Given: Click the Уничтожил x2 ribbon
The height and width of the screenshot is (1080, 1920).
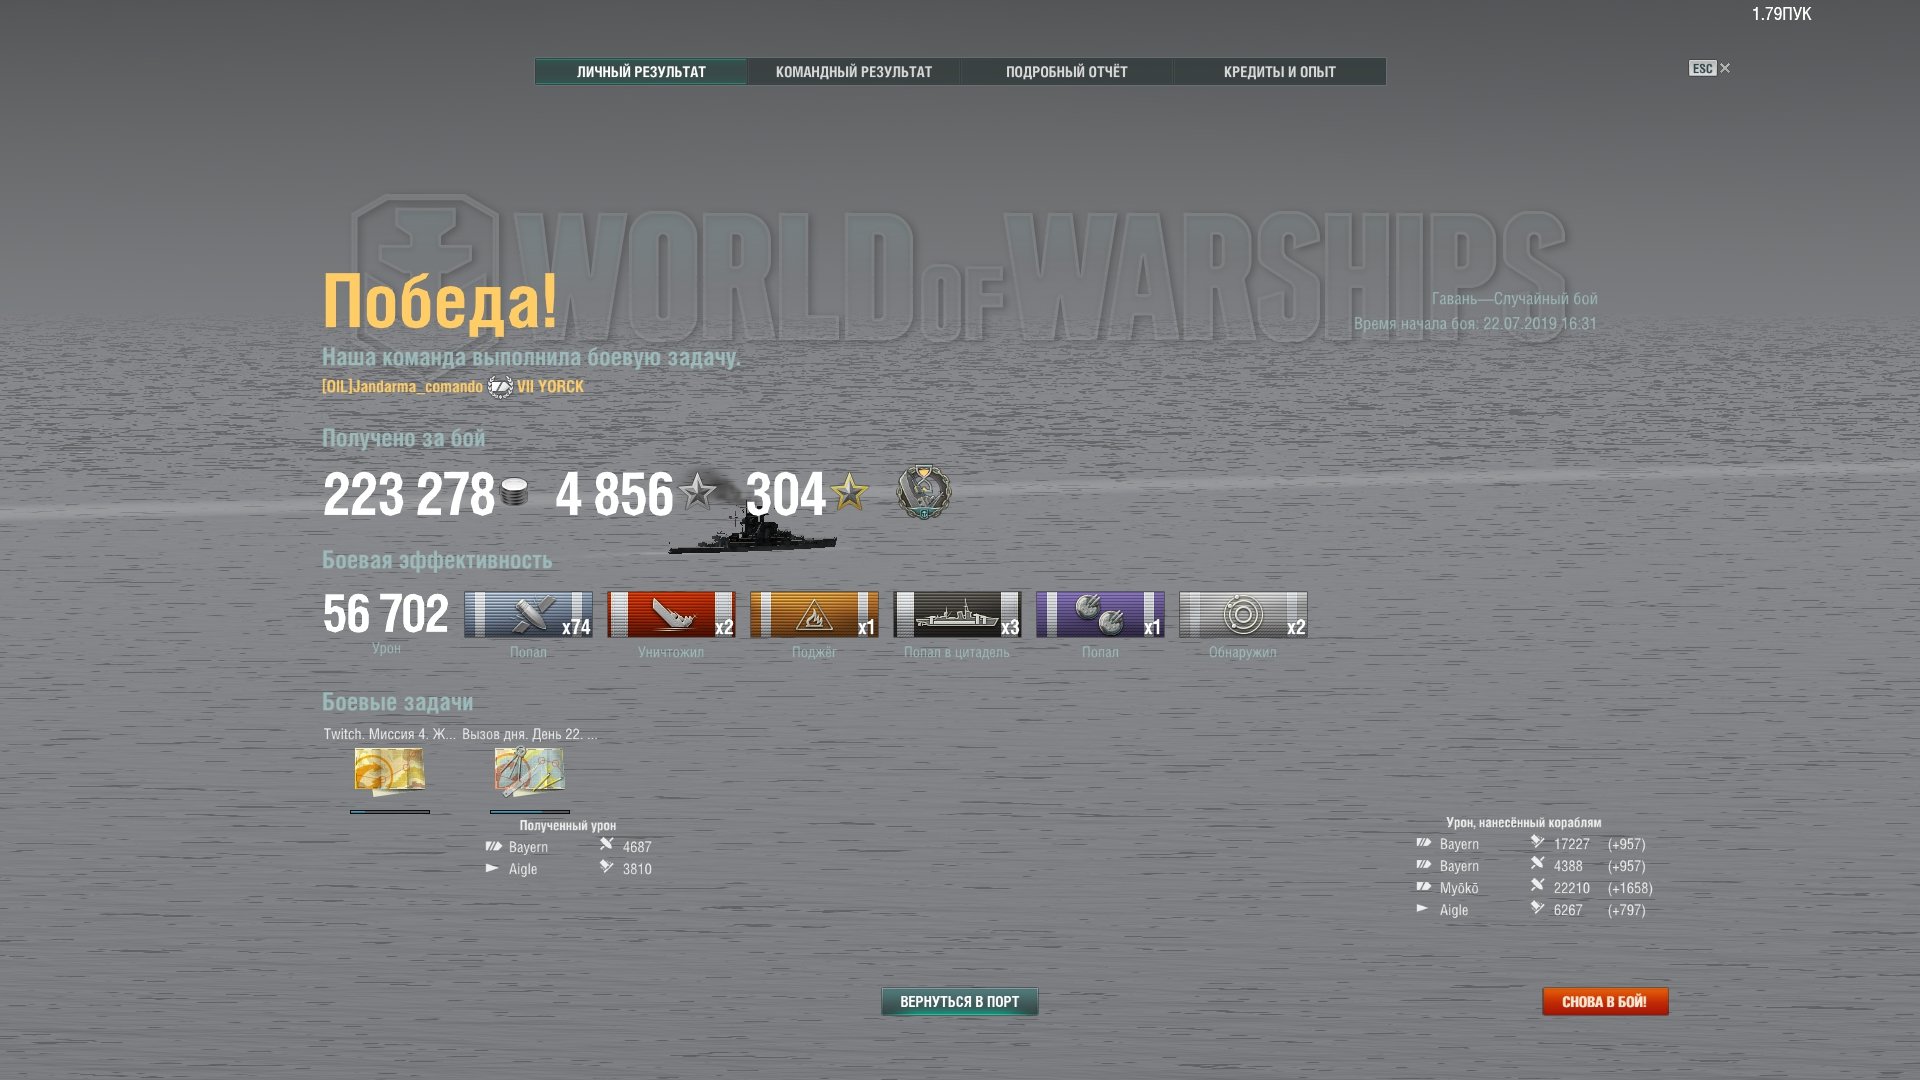Looking at the screenshot, I should click(671, 614).
